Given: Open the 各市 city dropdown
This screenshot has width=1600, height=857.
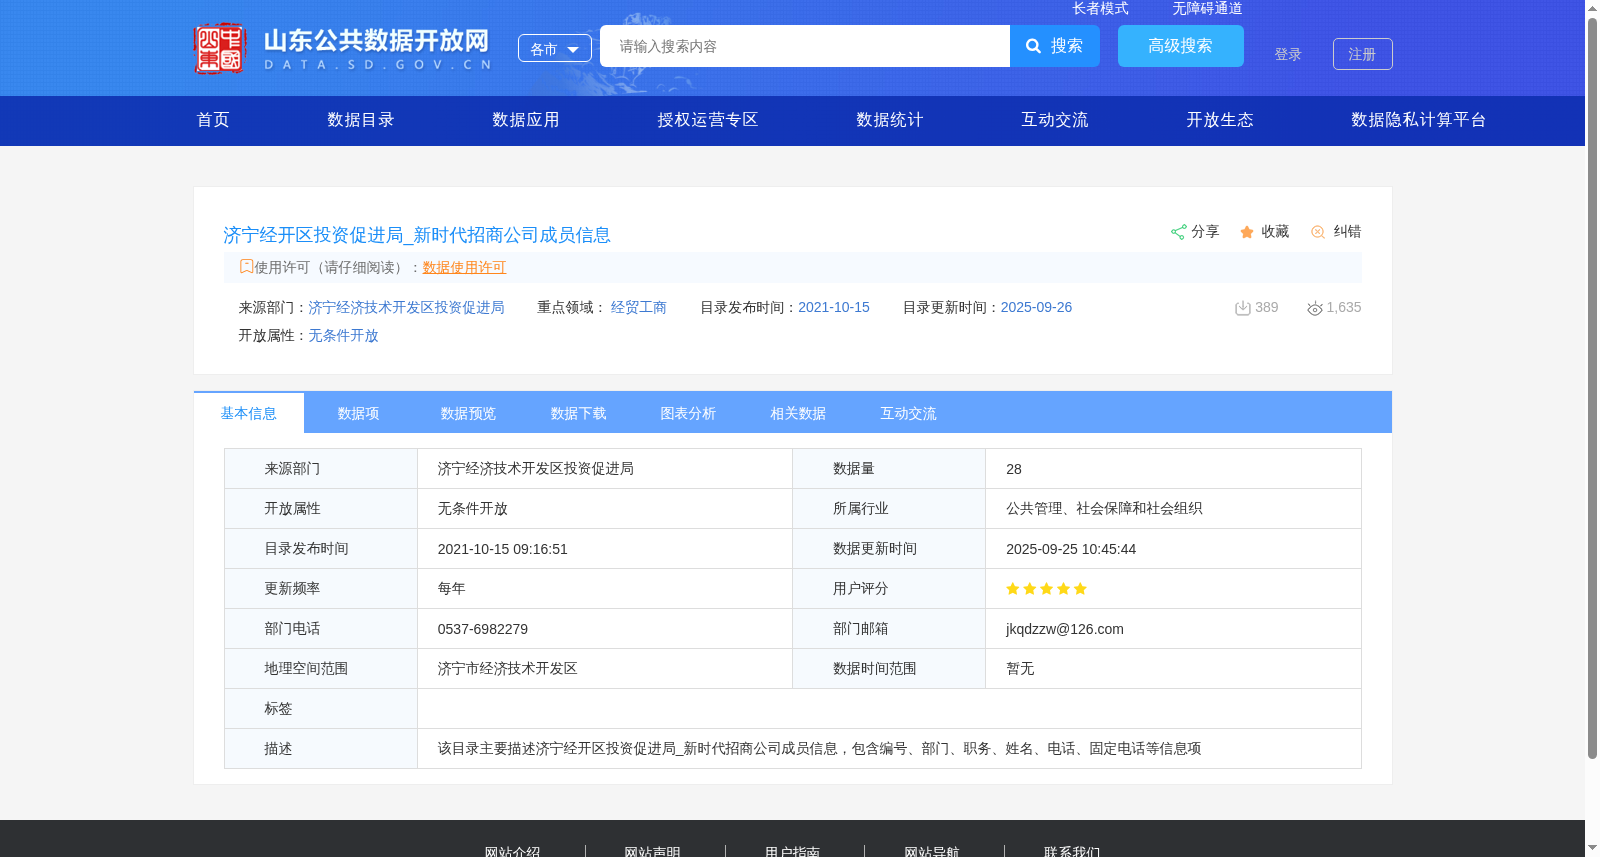Looking at the screenshot, I should click(555, 48).
